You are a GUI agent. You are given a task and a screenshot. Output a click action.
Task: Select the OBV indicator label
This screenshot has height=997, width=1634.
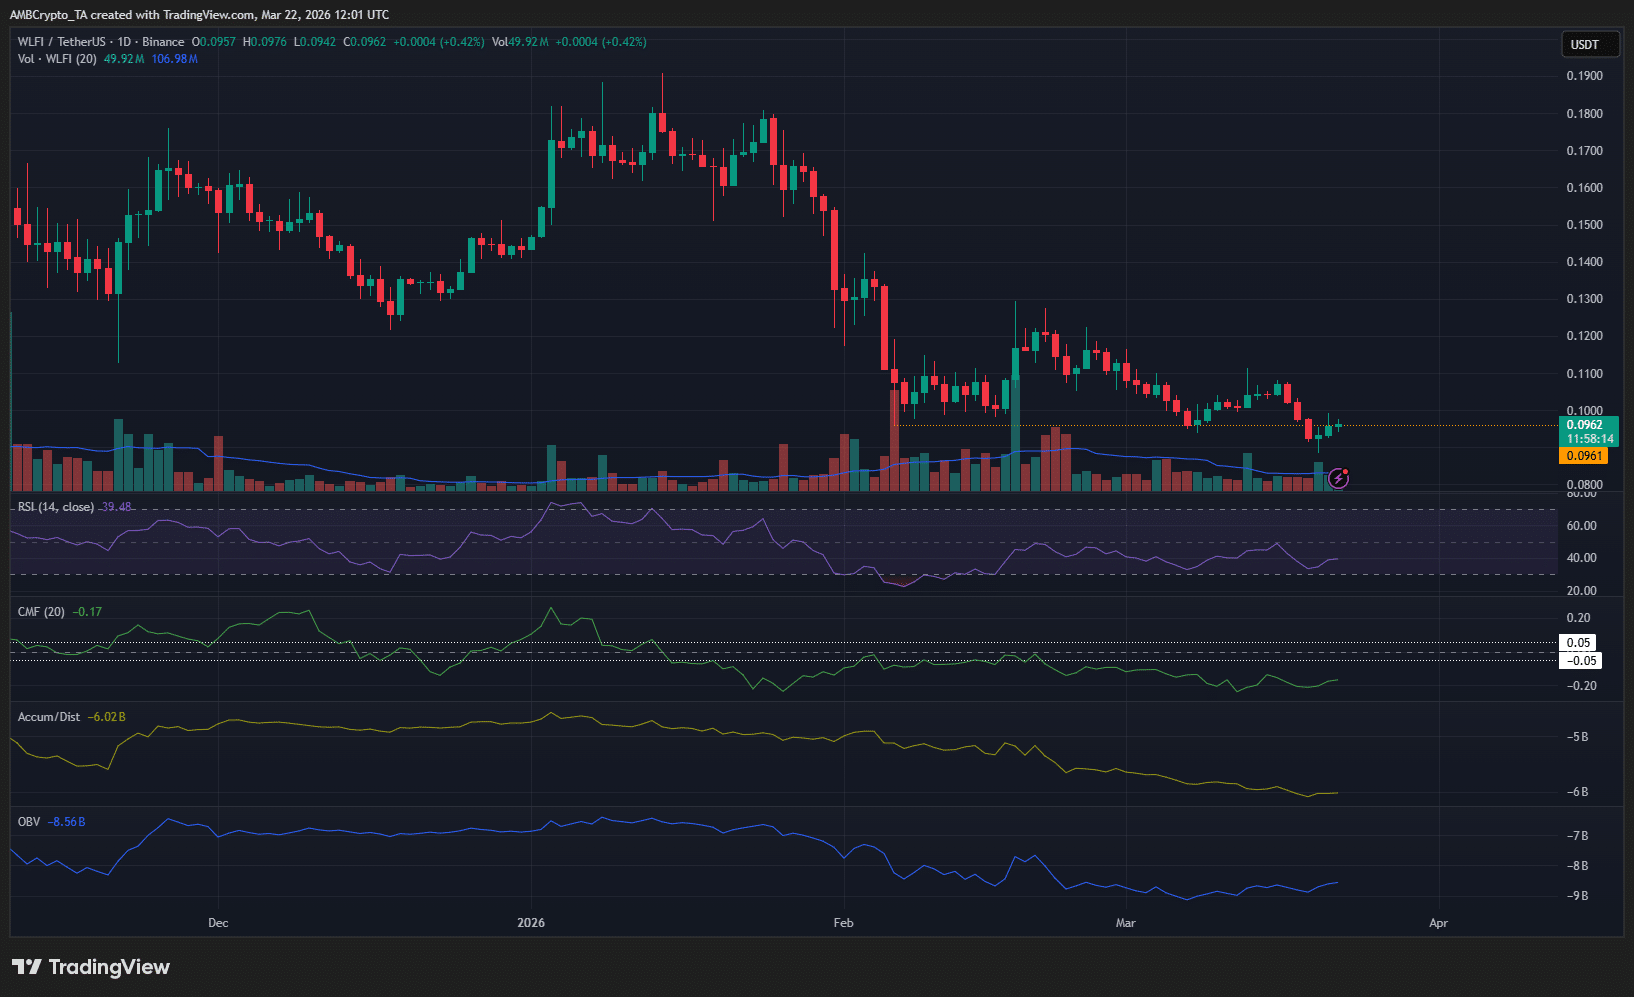click(28, 821)
